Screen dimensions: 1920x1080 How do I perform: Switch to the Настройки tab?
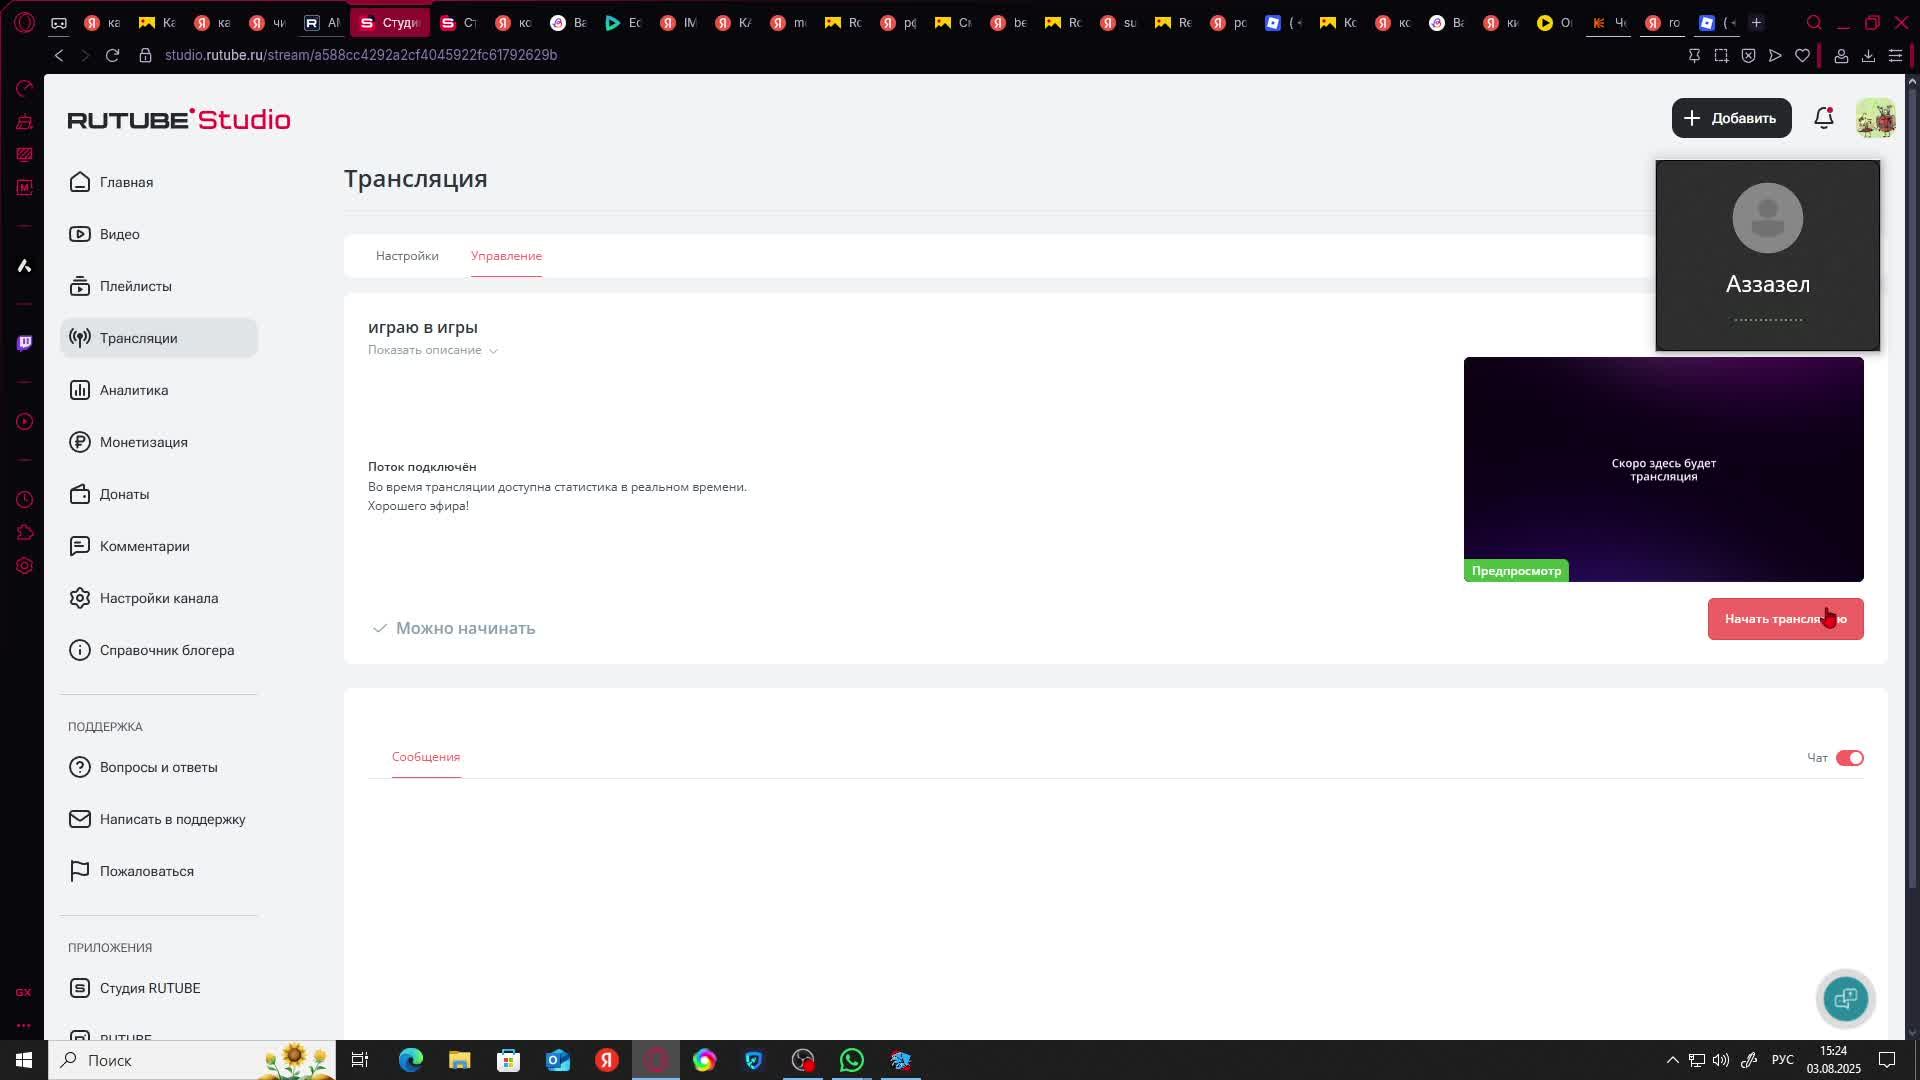407,256
